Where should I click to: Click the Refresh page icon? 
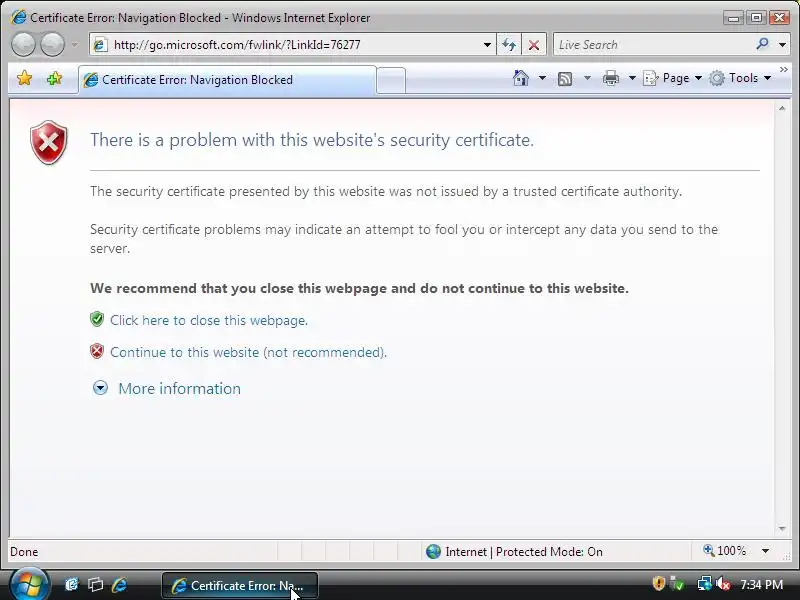point(509,45)
